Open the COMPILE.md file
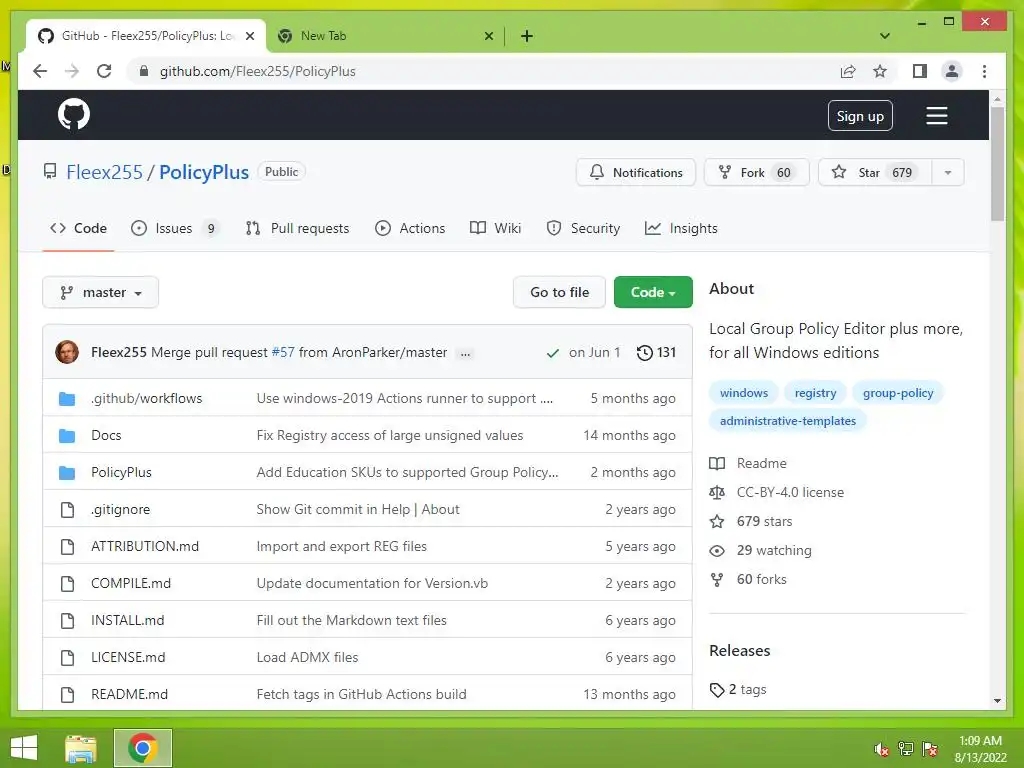 (x=131, y=583)
